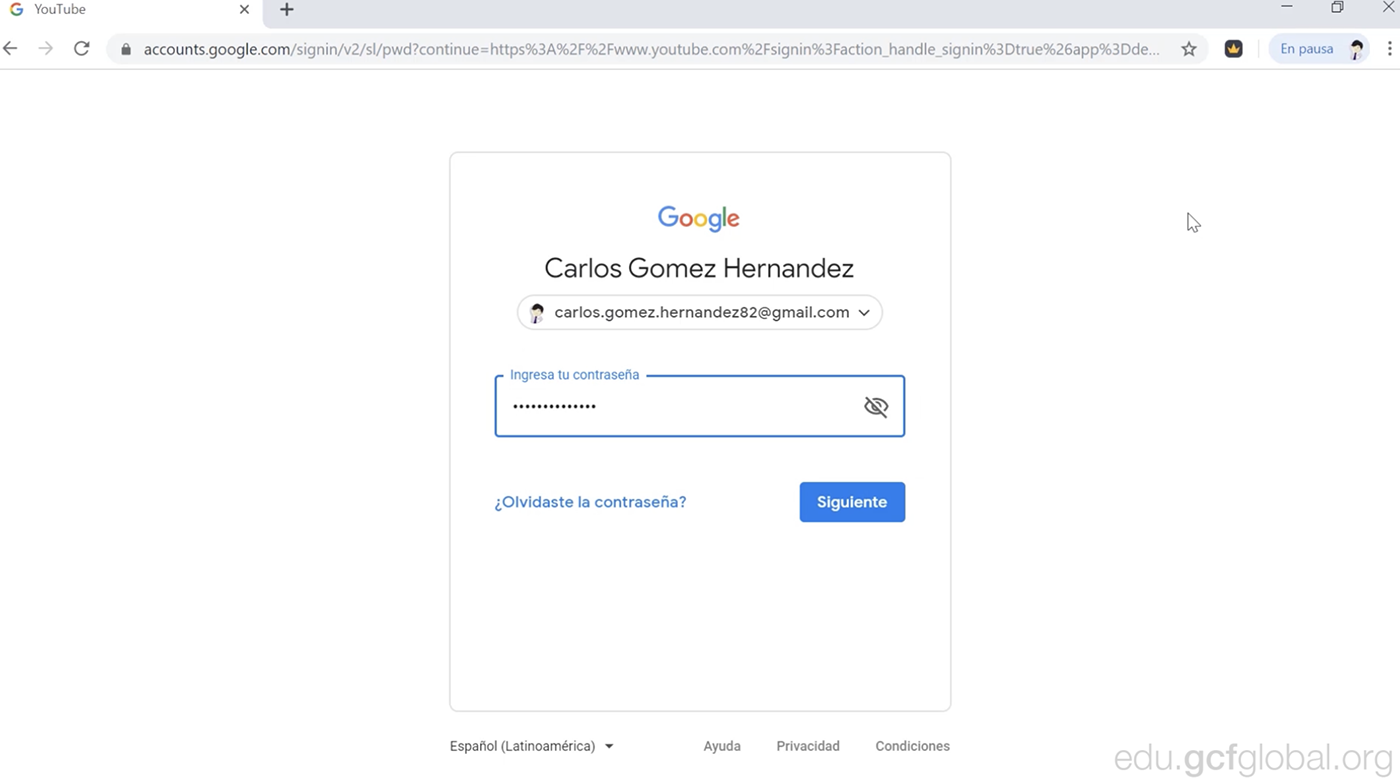Toggle password visibility eye icon
This screenshot has width=1400, height=780.
pos(876,406)
